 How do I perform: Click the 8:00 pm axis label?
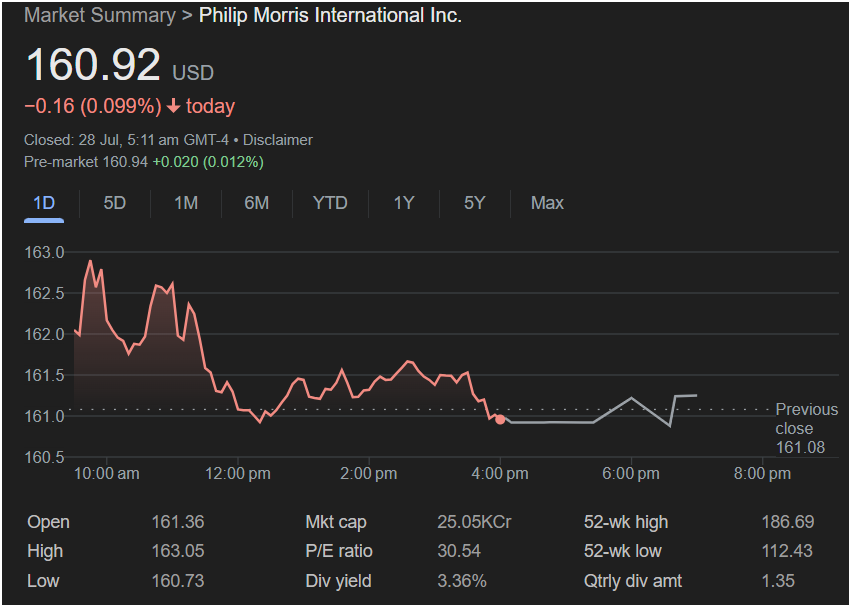click(x=762, y=473)
